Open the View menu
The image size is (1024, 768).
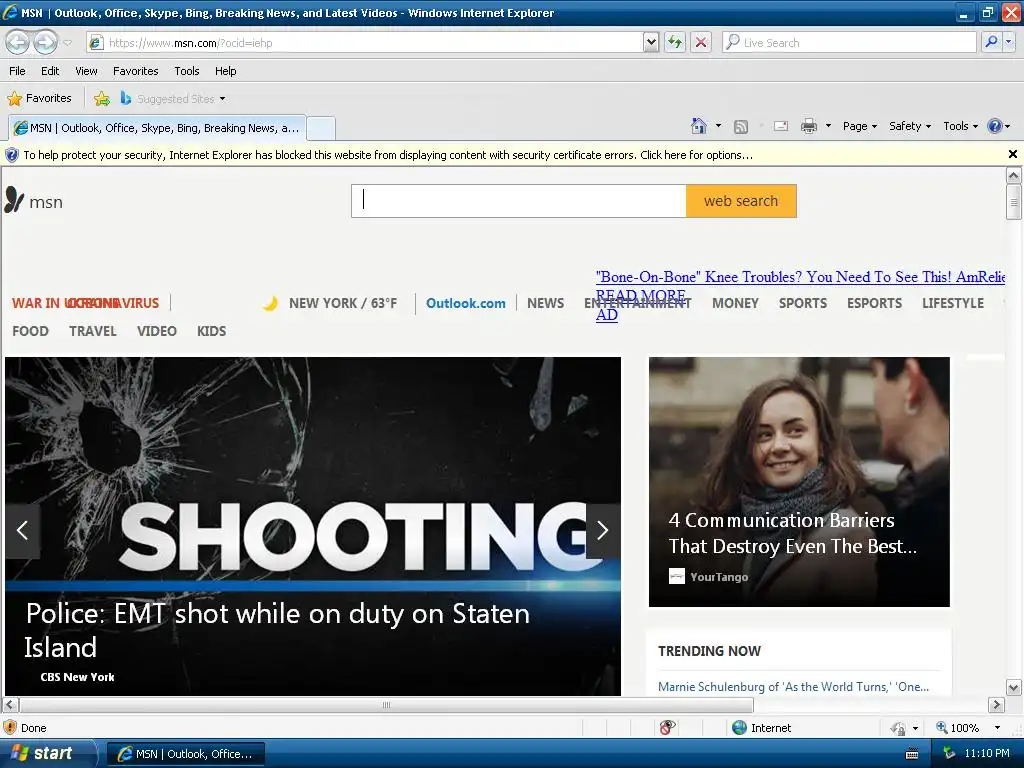click(86, 71)
